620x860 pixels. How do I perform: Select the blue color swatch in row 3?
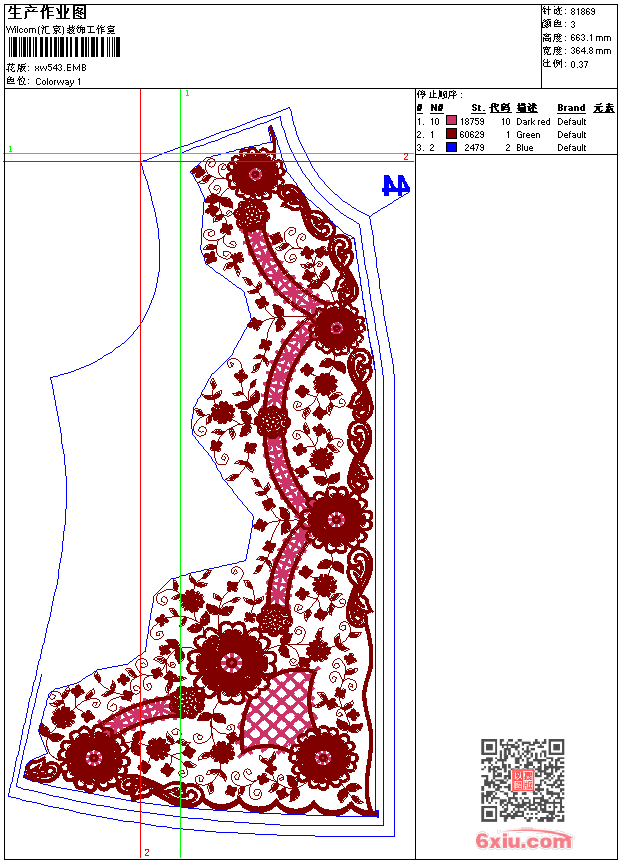[x=452, y=147]
